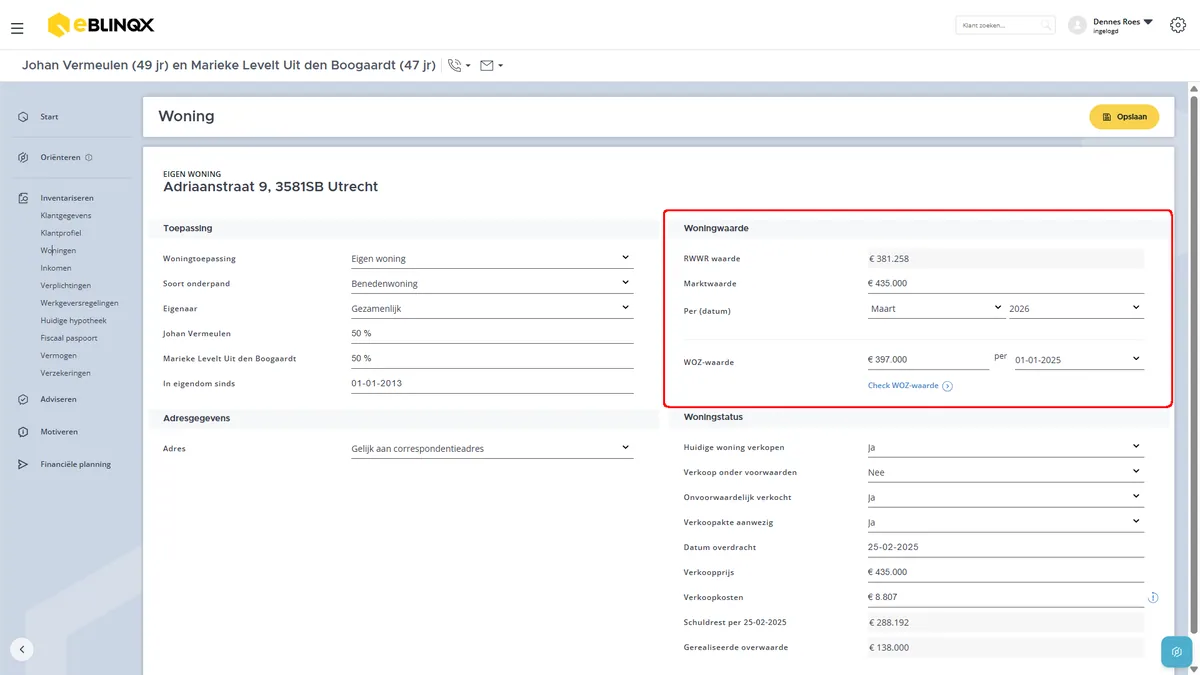Save with the Opslaan button
This screenshot has width=1200, height=675.
coord(1124,117)
